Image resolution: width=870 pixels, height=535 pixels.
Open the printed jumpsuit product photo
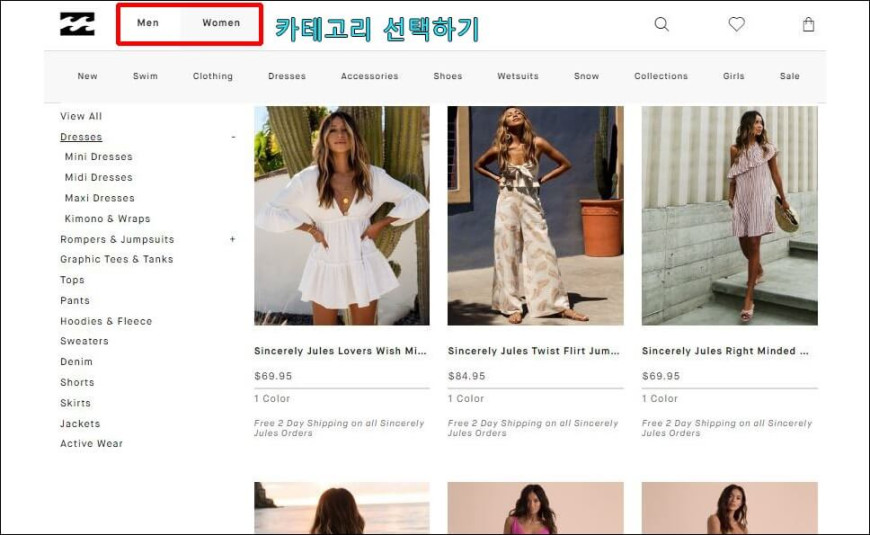pos(535,215)
